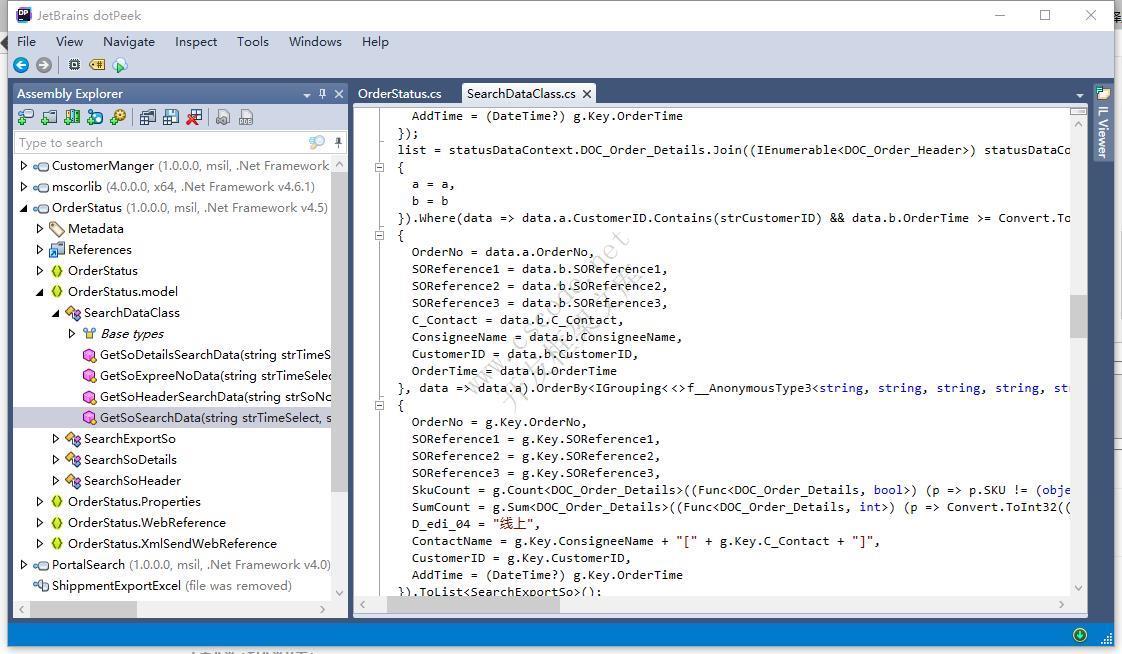The width and height of the screenshot is (1122, 654).
Task: Click the Type to search field
Action: 160,143
